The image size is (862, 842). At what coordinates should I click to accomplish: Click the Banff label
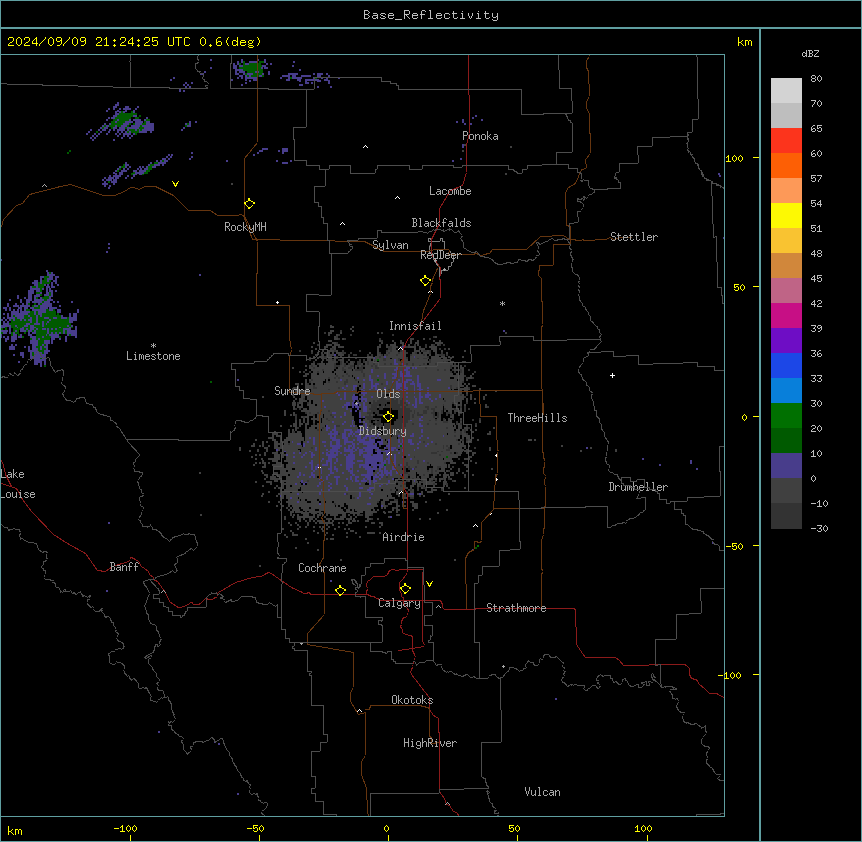(x=124, y=567)
